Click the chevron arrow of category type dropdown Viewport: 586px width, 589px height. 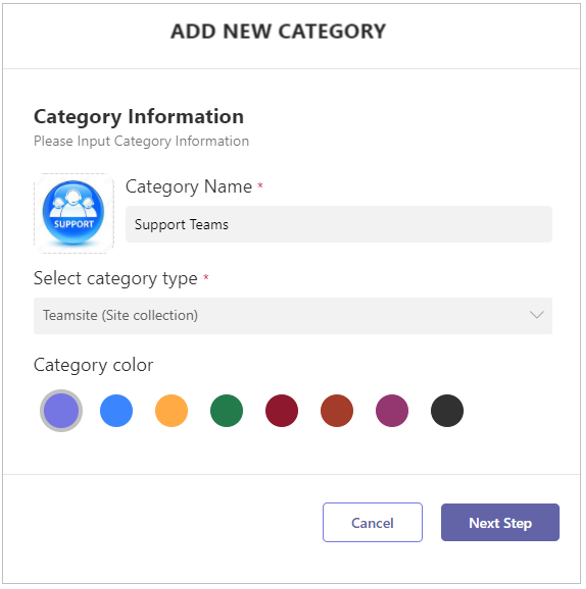point(536,315)
